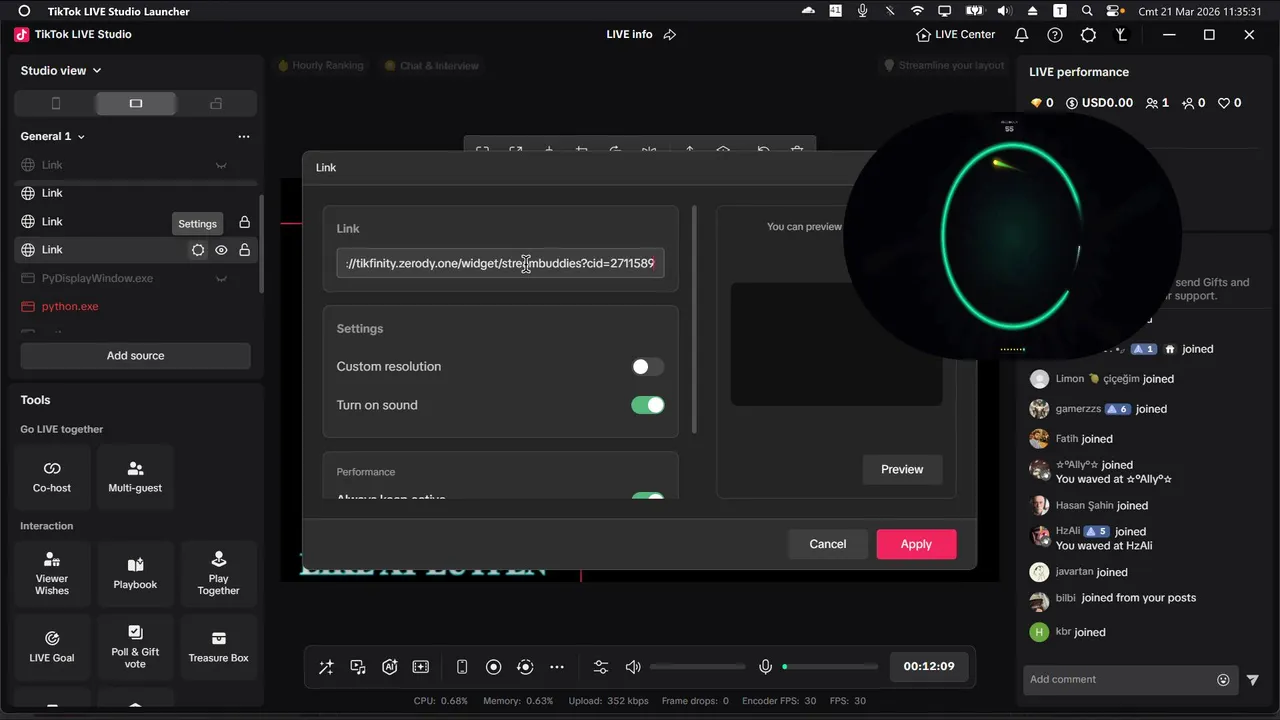Open emoji picker in comment box
This screenshot has height=720, width=1280.
[1223, 680]
